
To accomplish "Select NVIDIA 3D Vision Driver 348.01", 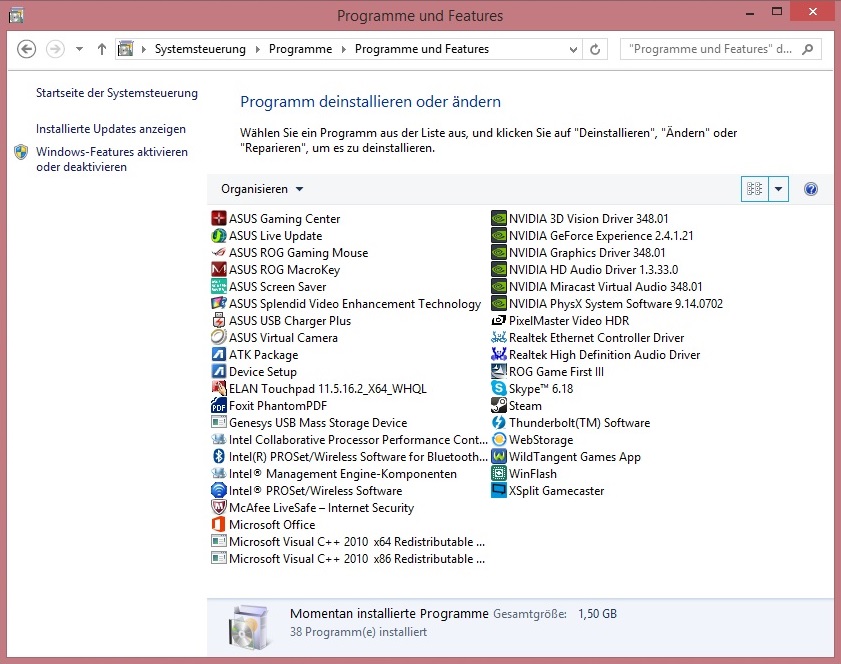I will 580,218.
